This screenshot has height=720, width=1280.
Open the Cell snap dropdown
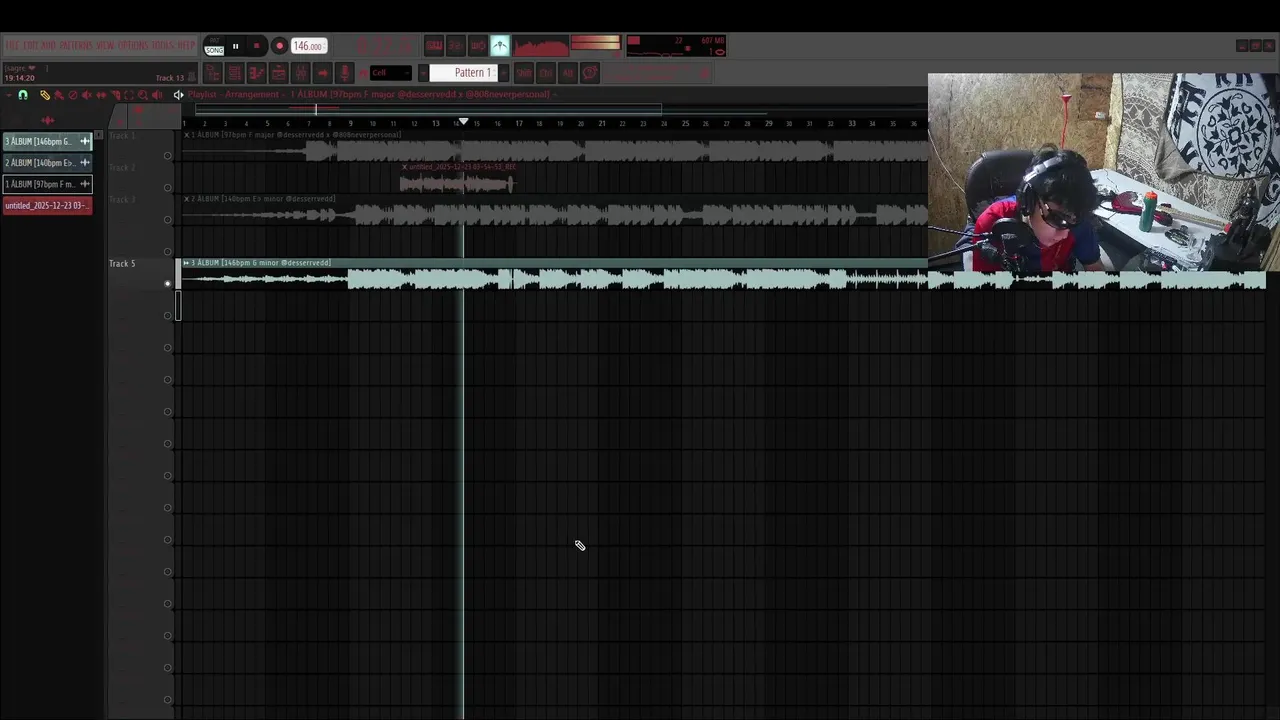coord(390,72)
